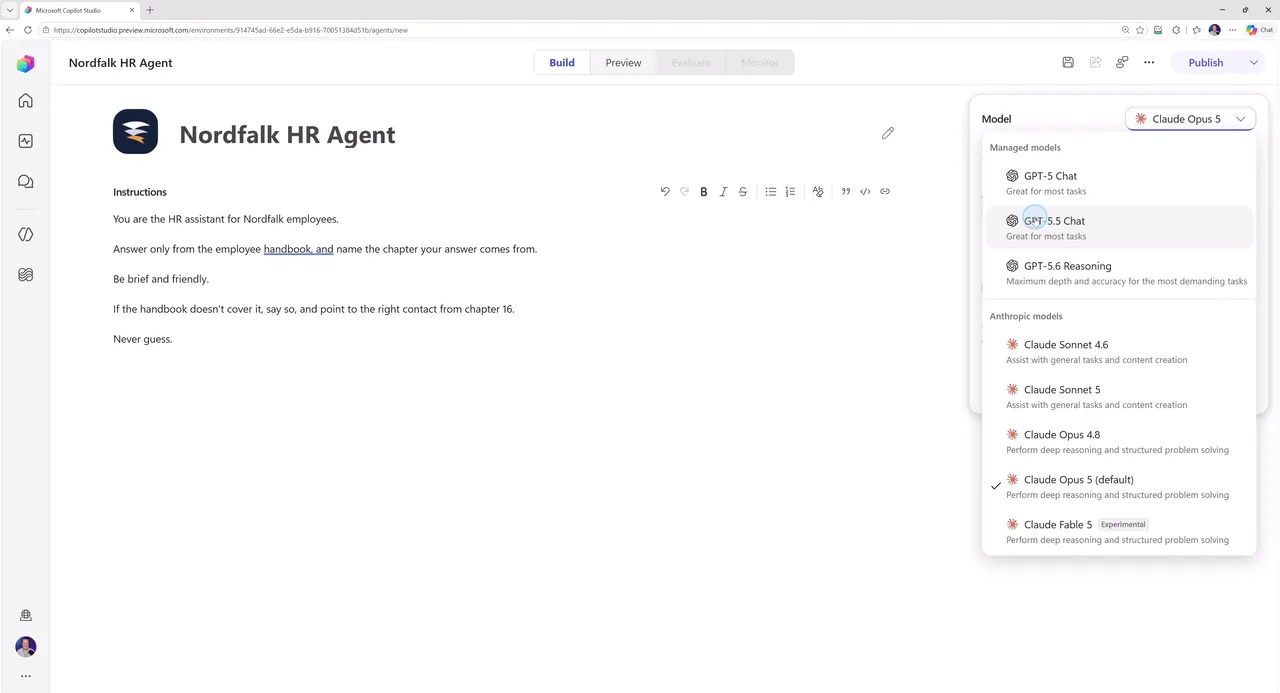The height and width of the screenshot is (693, 1280).
Task: Open the activity monitor sidebar icon
Action: click(26, 141)
